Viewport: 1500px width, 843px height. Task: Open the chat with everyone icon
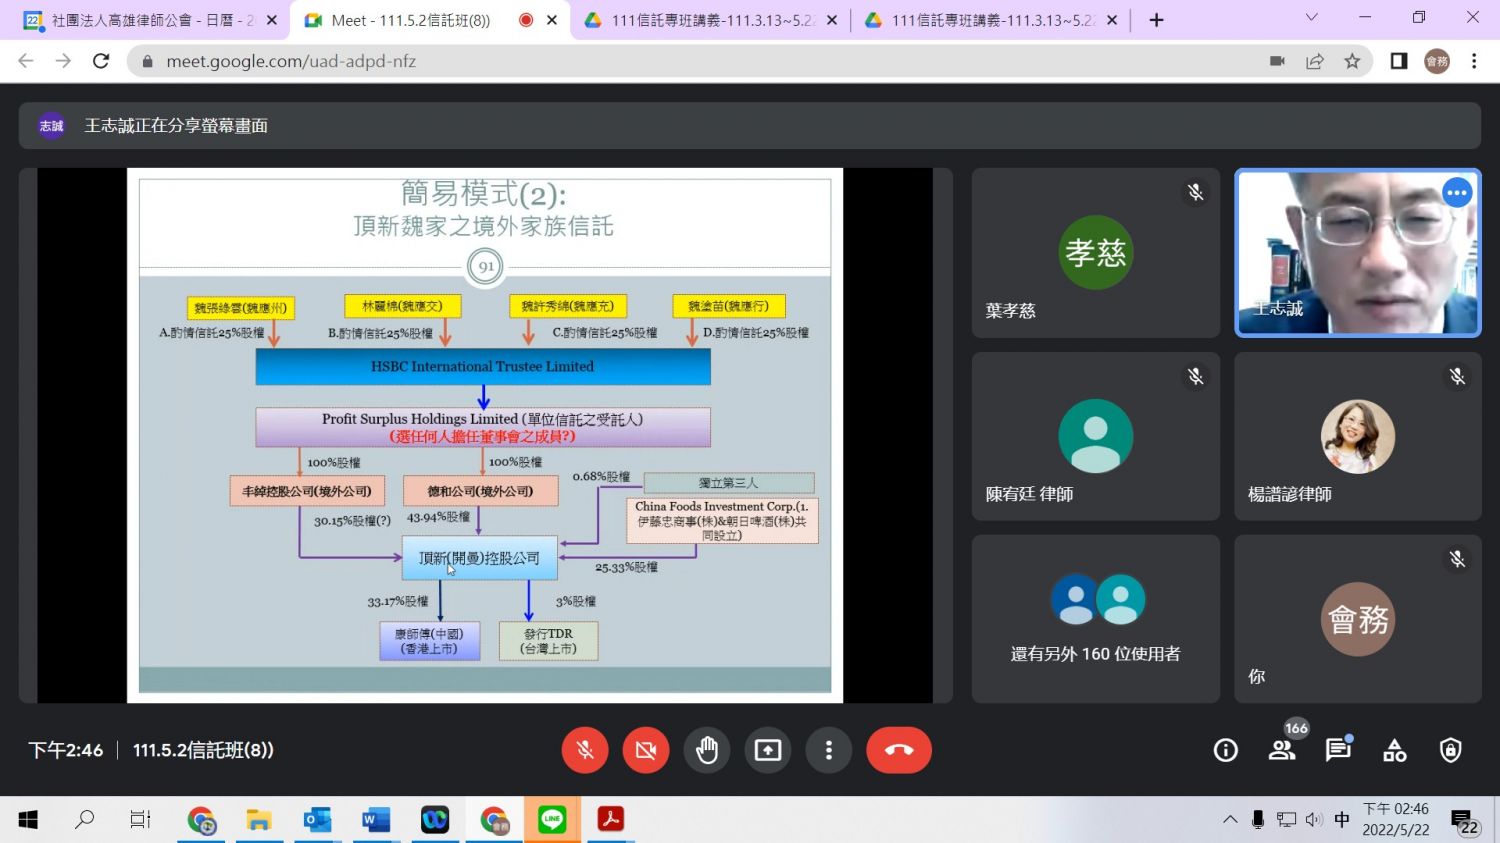tap(1338, 750)
